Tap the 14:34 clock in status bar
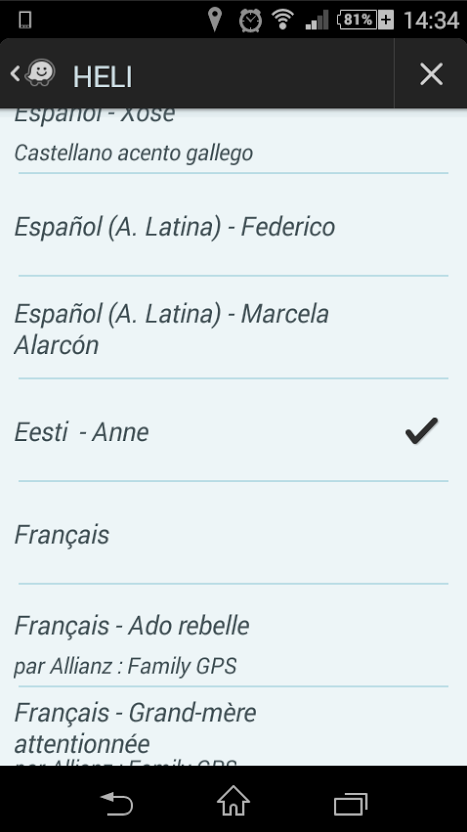The height and width of the screenshot is (832, 467). pyautogui.click(x=431, y=20)
